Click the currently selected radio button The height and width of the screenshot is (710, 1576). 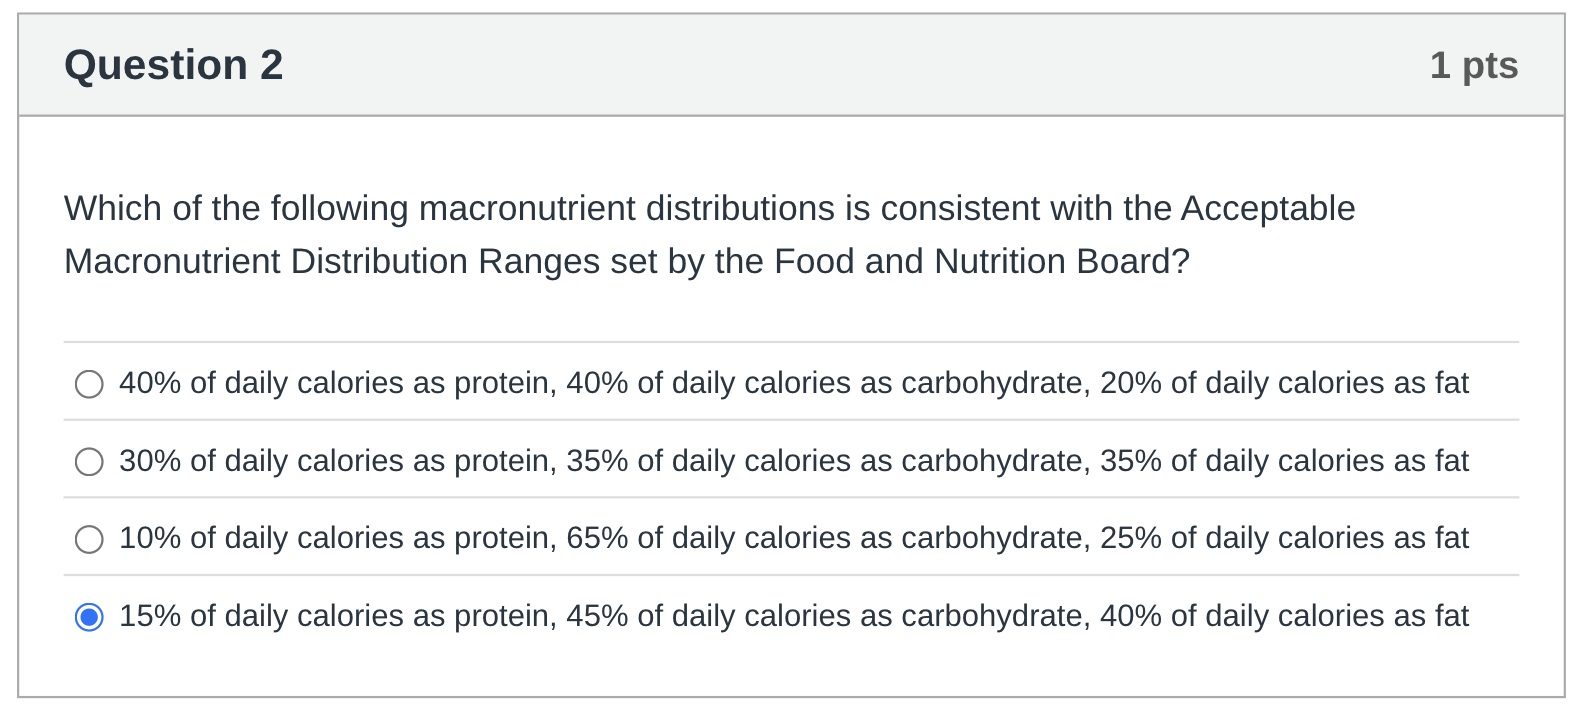tap(89, 616)
